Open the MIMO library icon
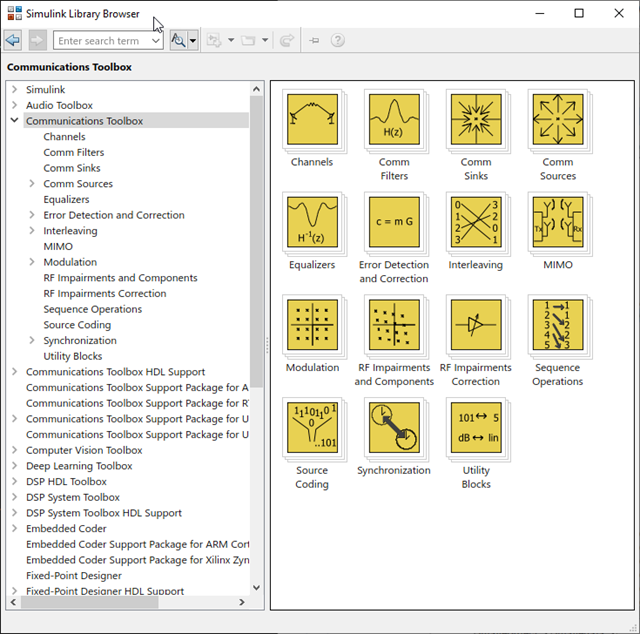 point(558,222)
